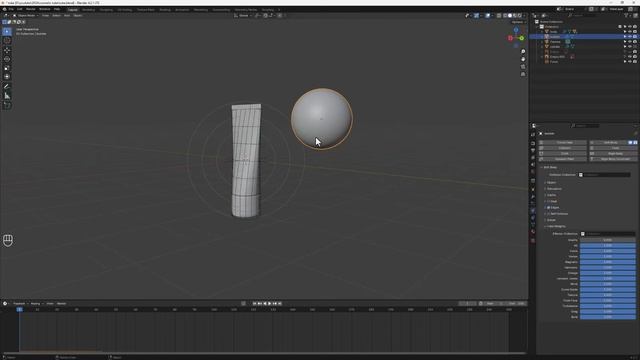Image resolution: width=640 pixels, height=360 pixels.
Task: Toggle auto keying record button in timeline
Action: pyautogui.click(x=243, y=303)
